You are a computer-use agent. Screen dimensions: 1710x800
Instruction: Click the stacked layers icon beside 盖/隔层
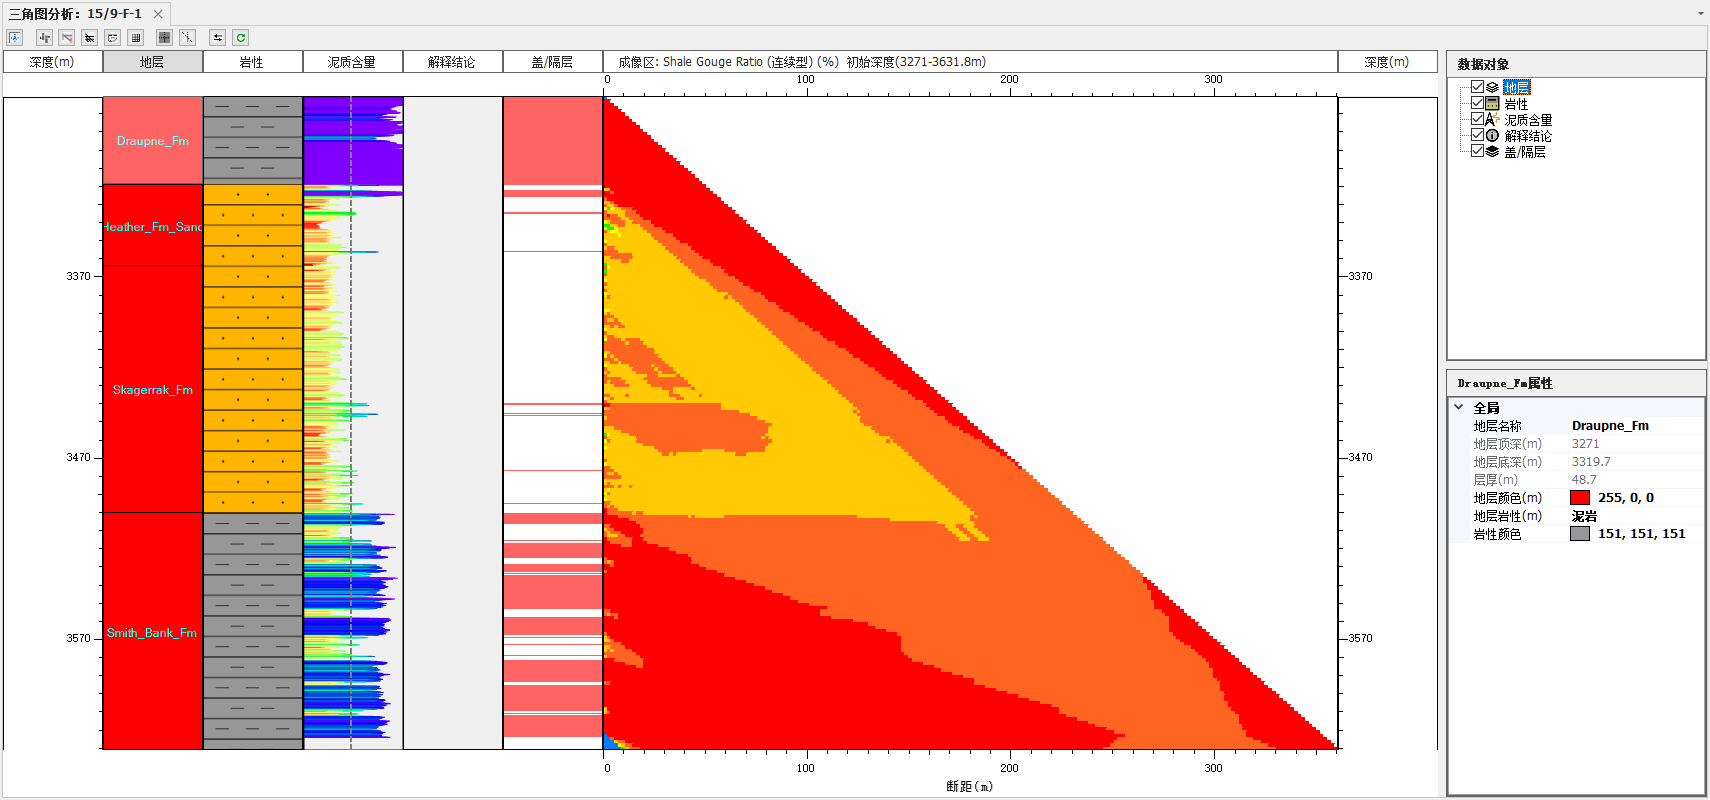[x=1492, y=151]
